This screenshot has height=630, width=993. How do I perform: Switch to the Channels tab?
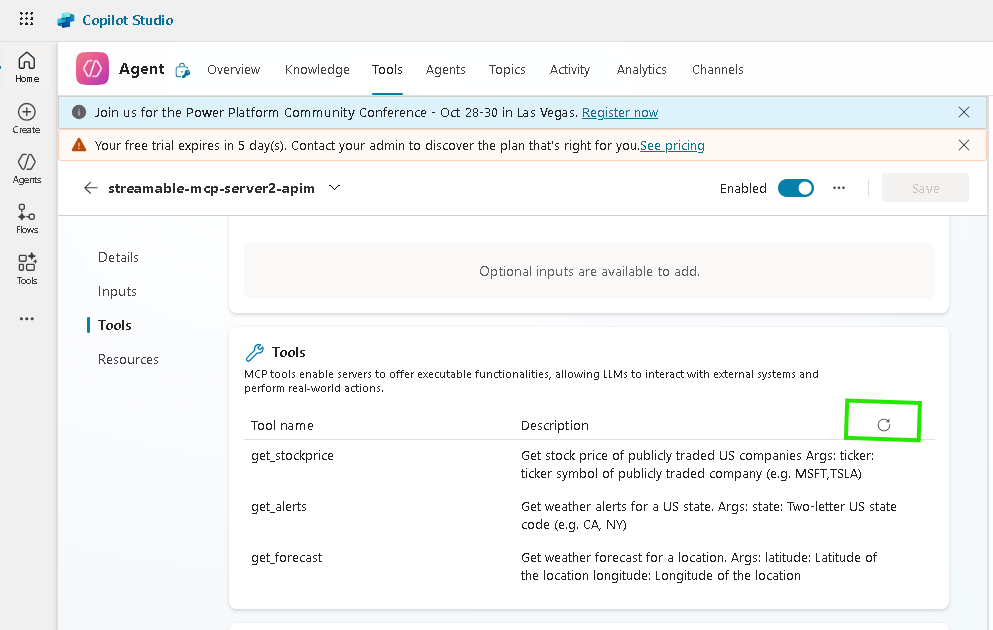click(x=718, y=69)
